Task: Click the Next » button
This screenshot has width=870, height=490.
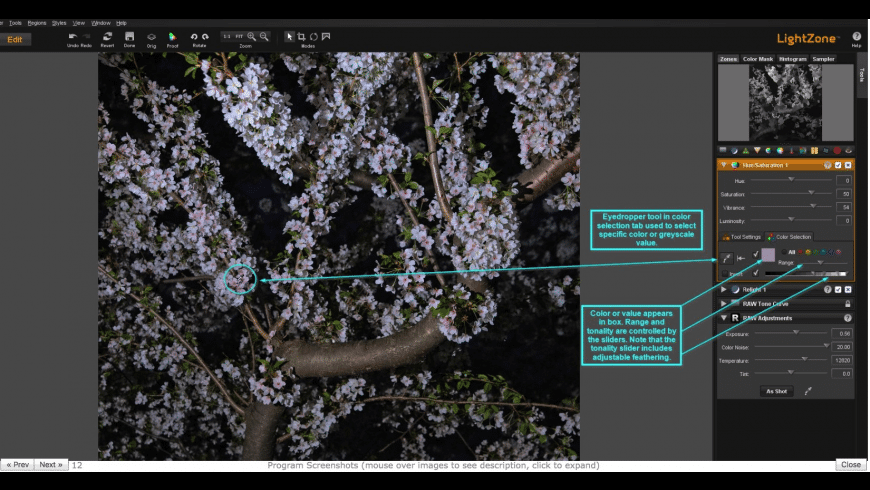Action: point(50,465)
